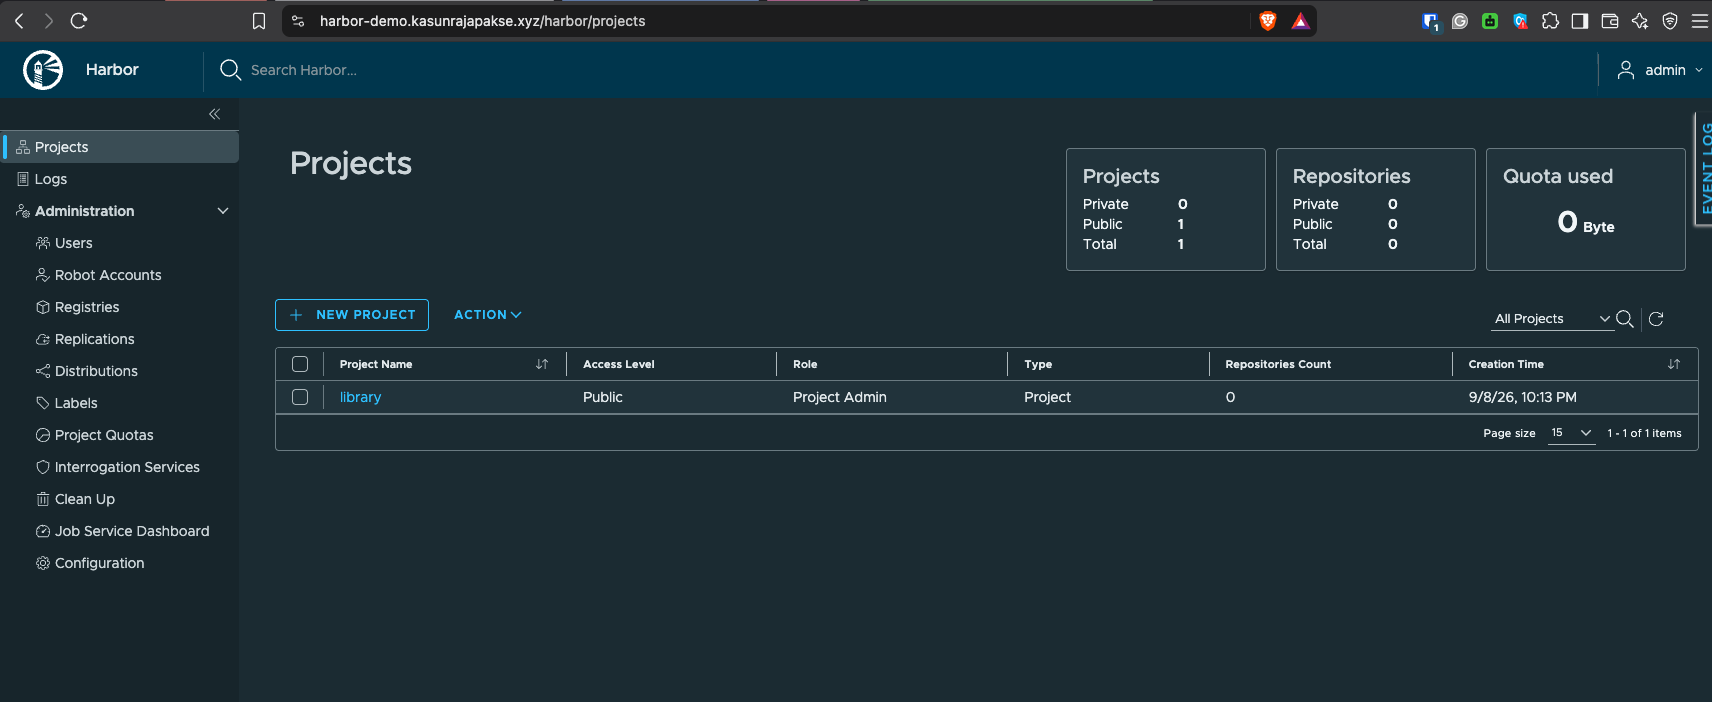Open the library project link
1712x702 pixels.
360,397
